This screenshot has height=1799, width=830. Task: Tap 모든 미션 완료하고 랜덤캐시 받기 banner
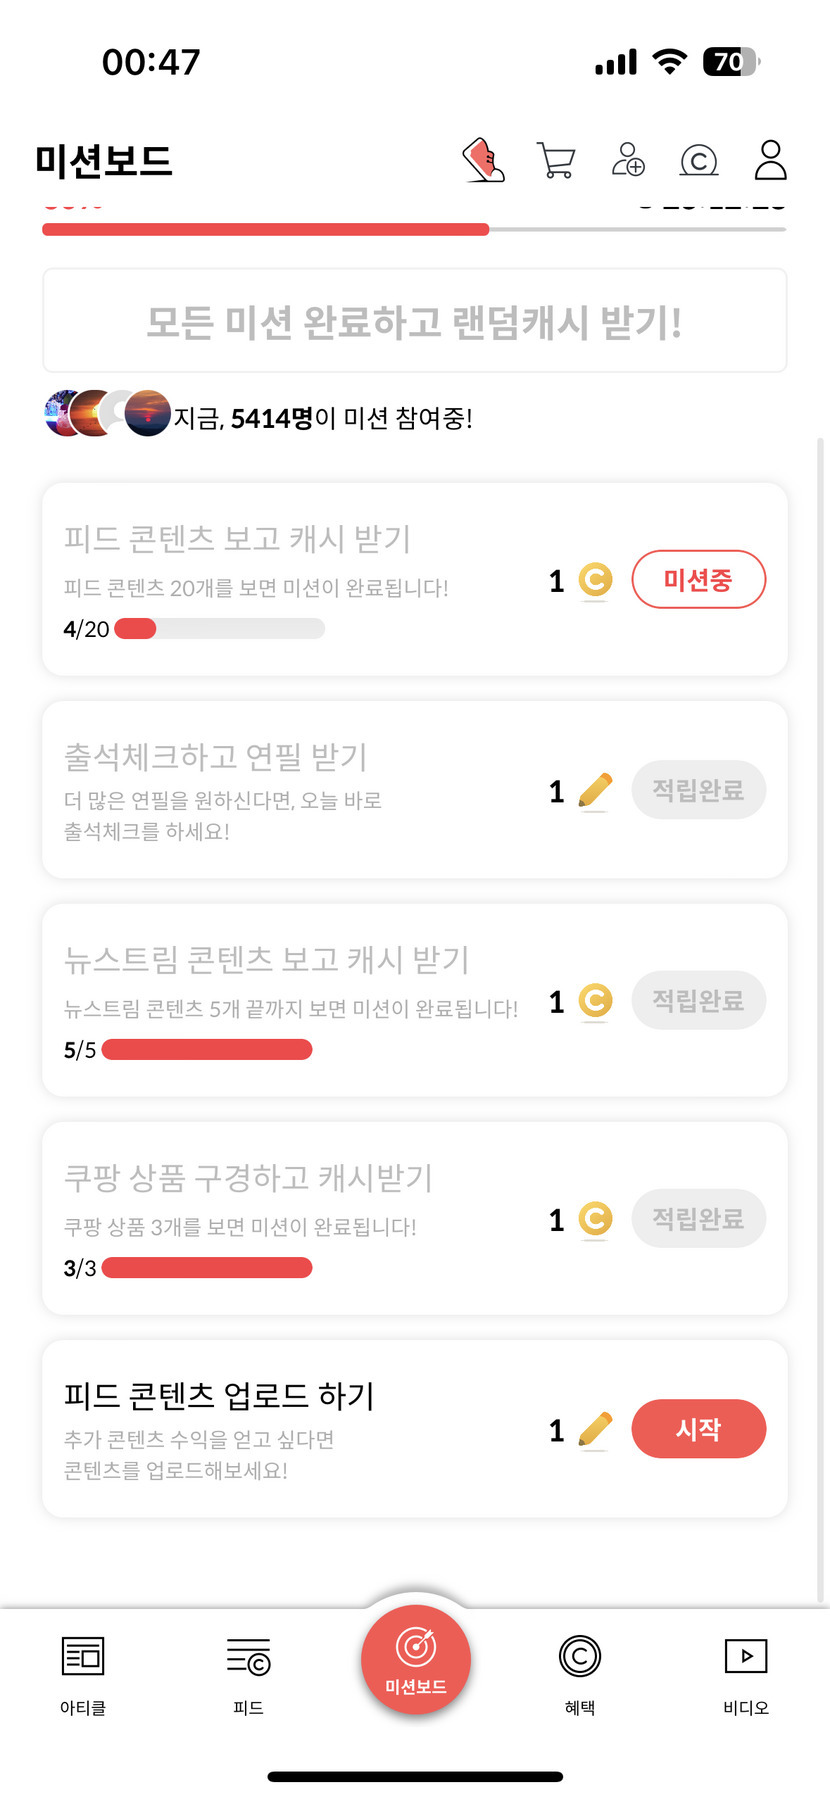pyautogui.click(x=414, y=322)
